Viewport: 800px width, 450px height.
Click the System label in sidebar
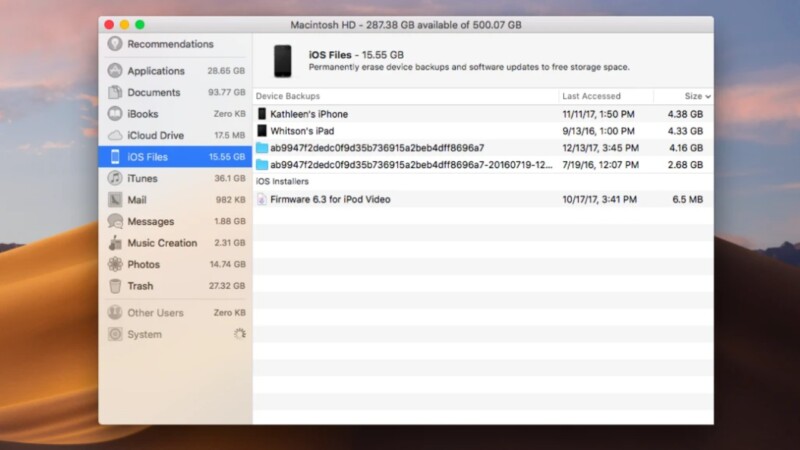(144, 334)
